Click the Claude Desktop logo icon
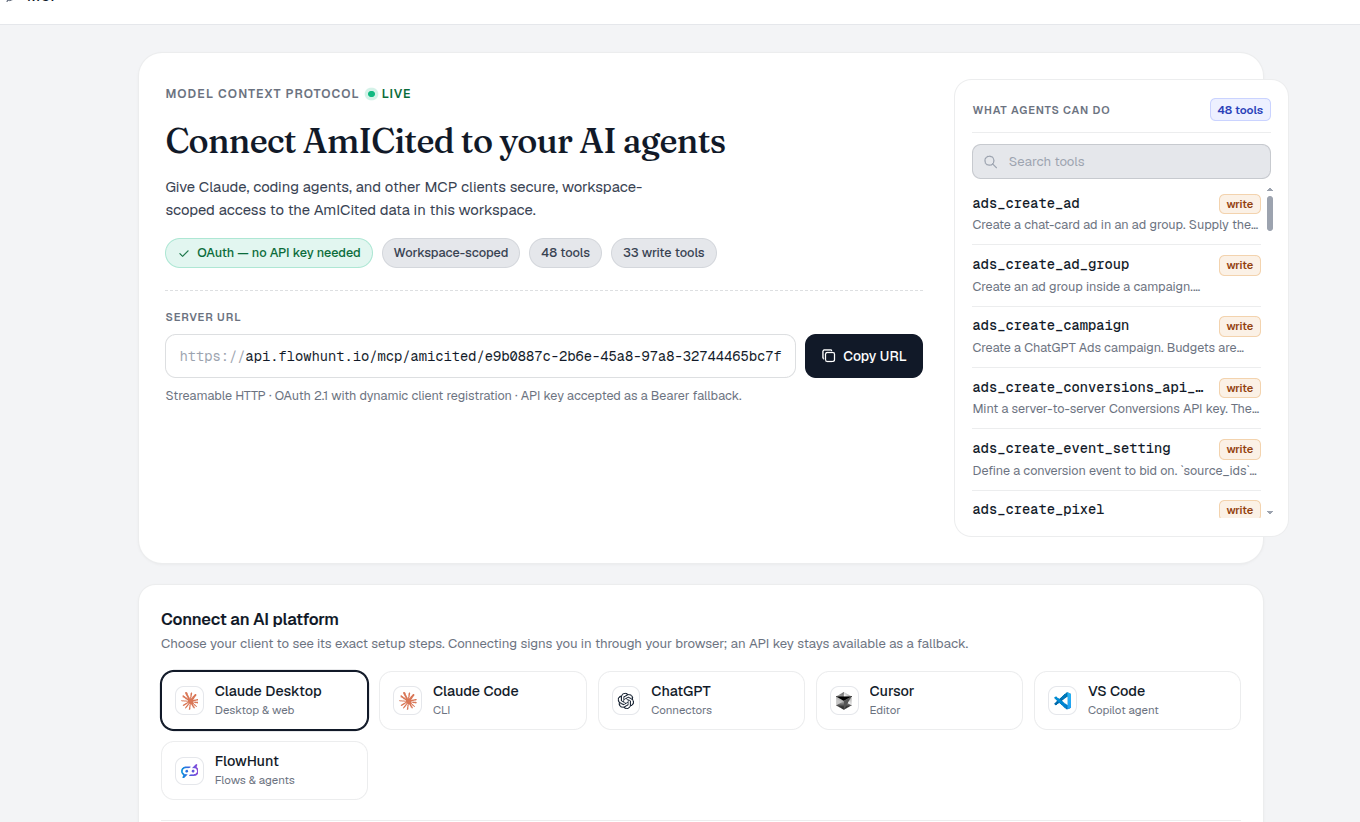Viewport: 1360px width, 822px height. coord(189,700)
